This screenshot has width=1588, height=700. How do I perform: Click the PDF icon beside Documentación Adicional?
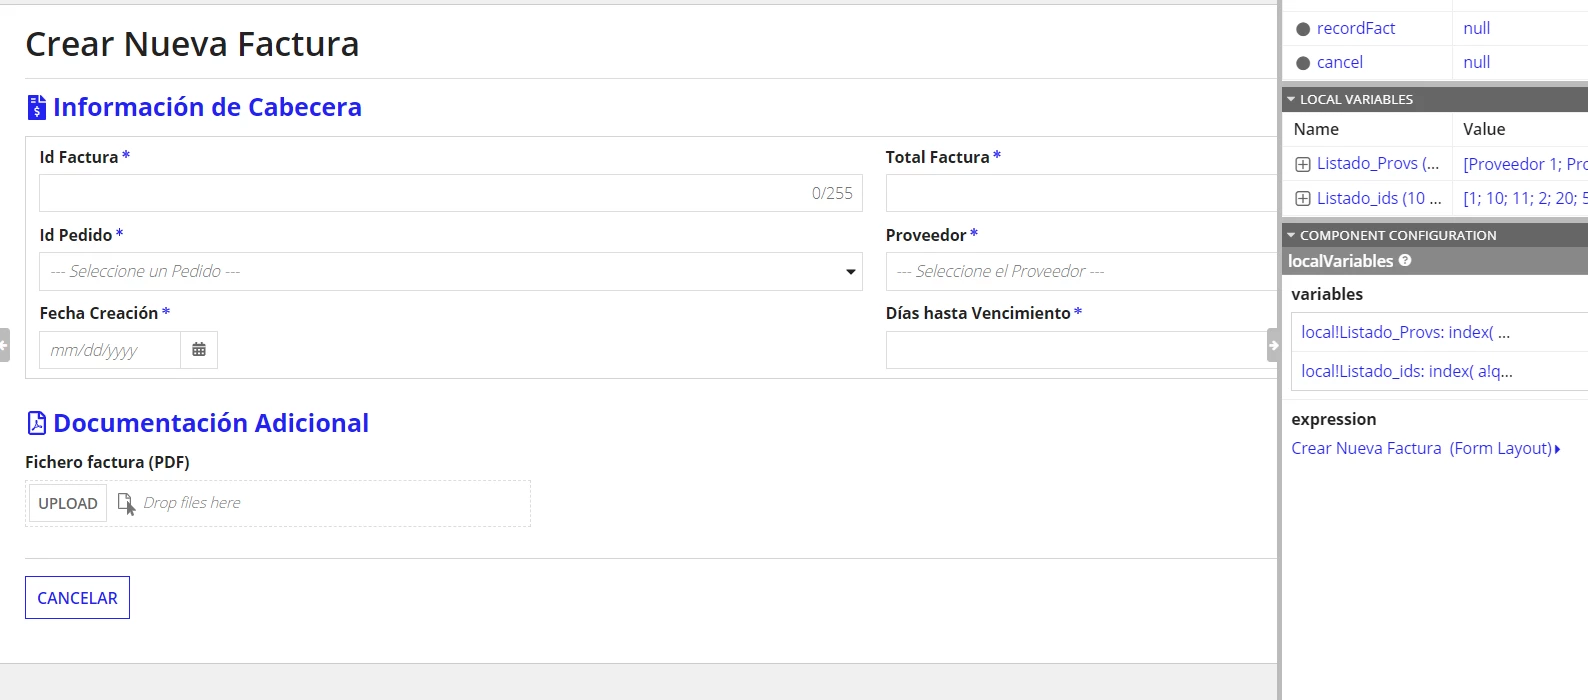tap(37, 423)
